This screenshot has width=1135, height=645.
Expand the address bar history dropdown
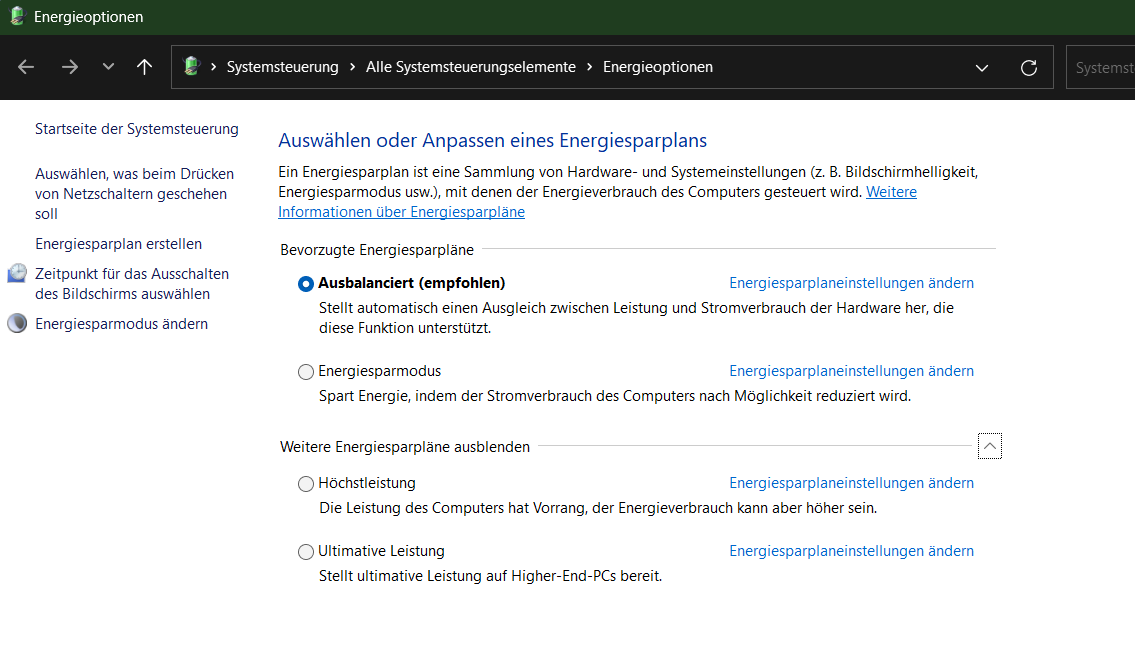click(x=982, y=67)
